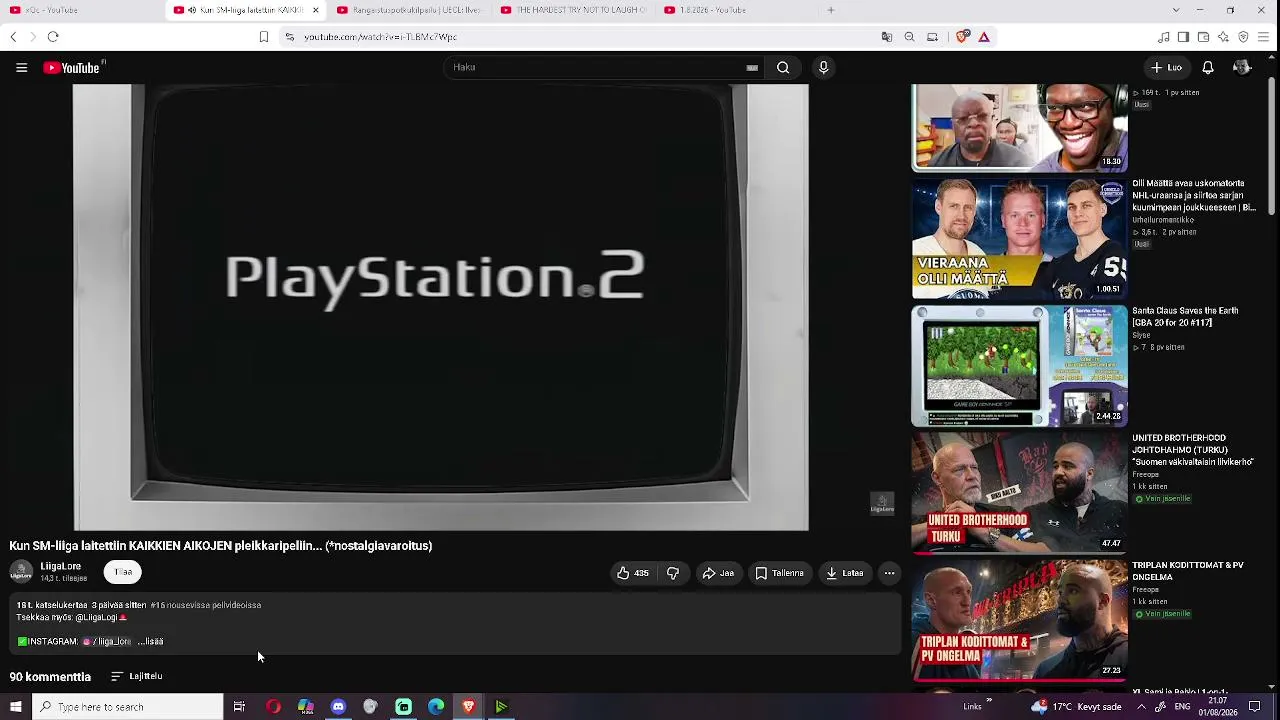The height and width of the screenshot is (720, 1280).
Task: Go to YouTube home via logo
Action: [x=73, y=68]
